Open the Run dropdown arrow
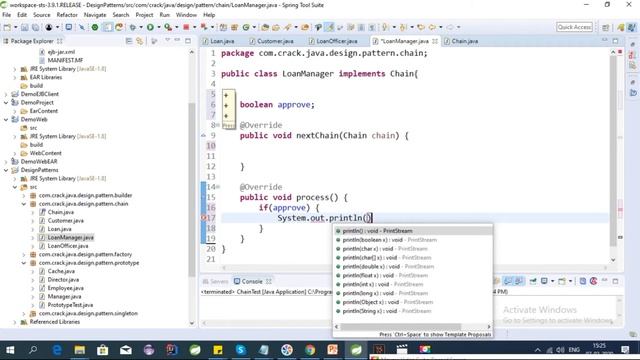This screenshot has height=360, width=640. click(158, 27)
